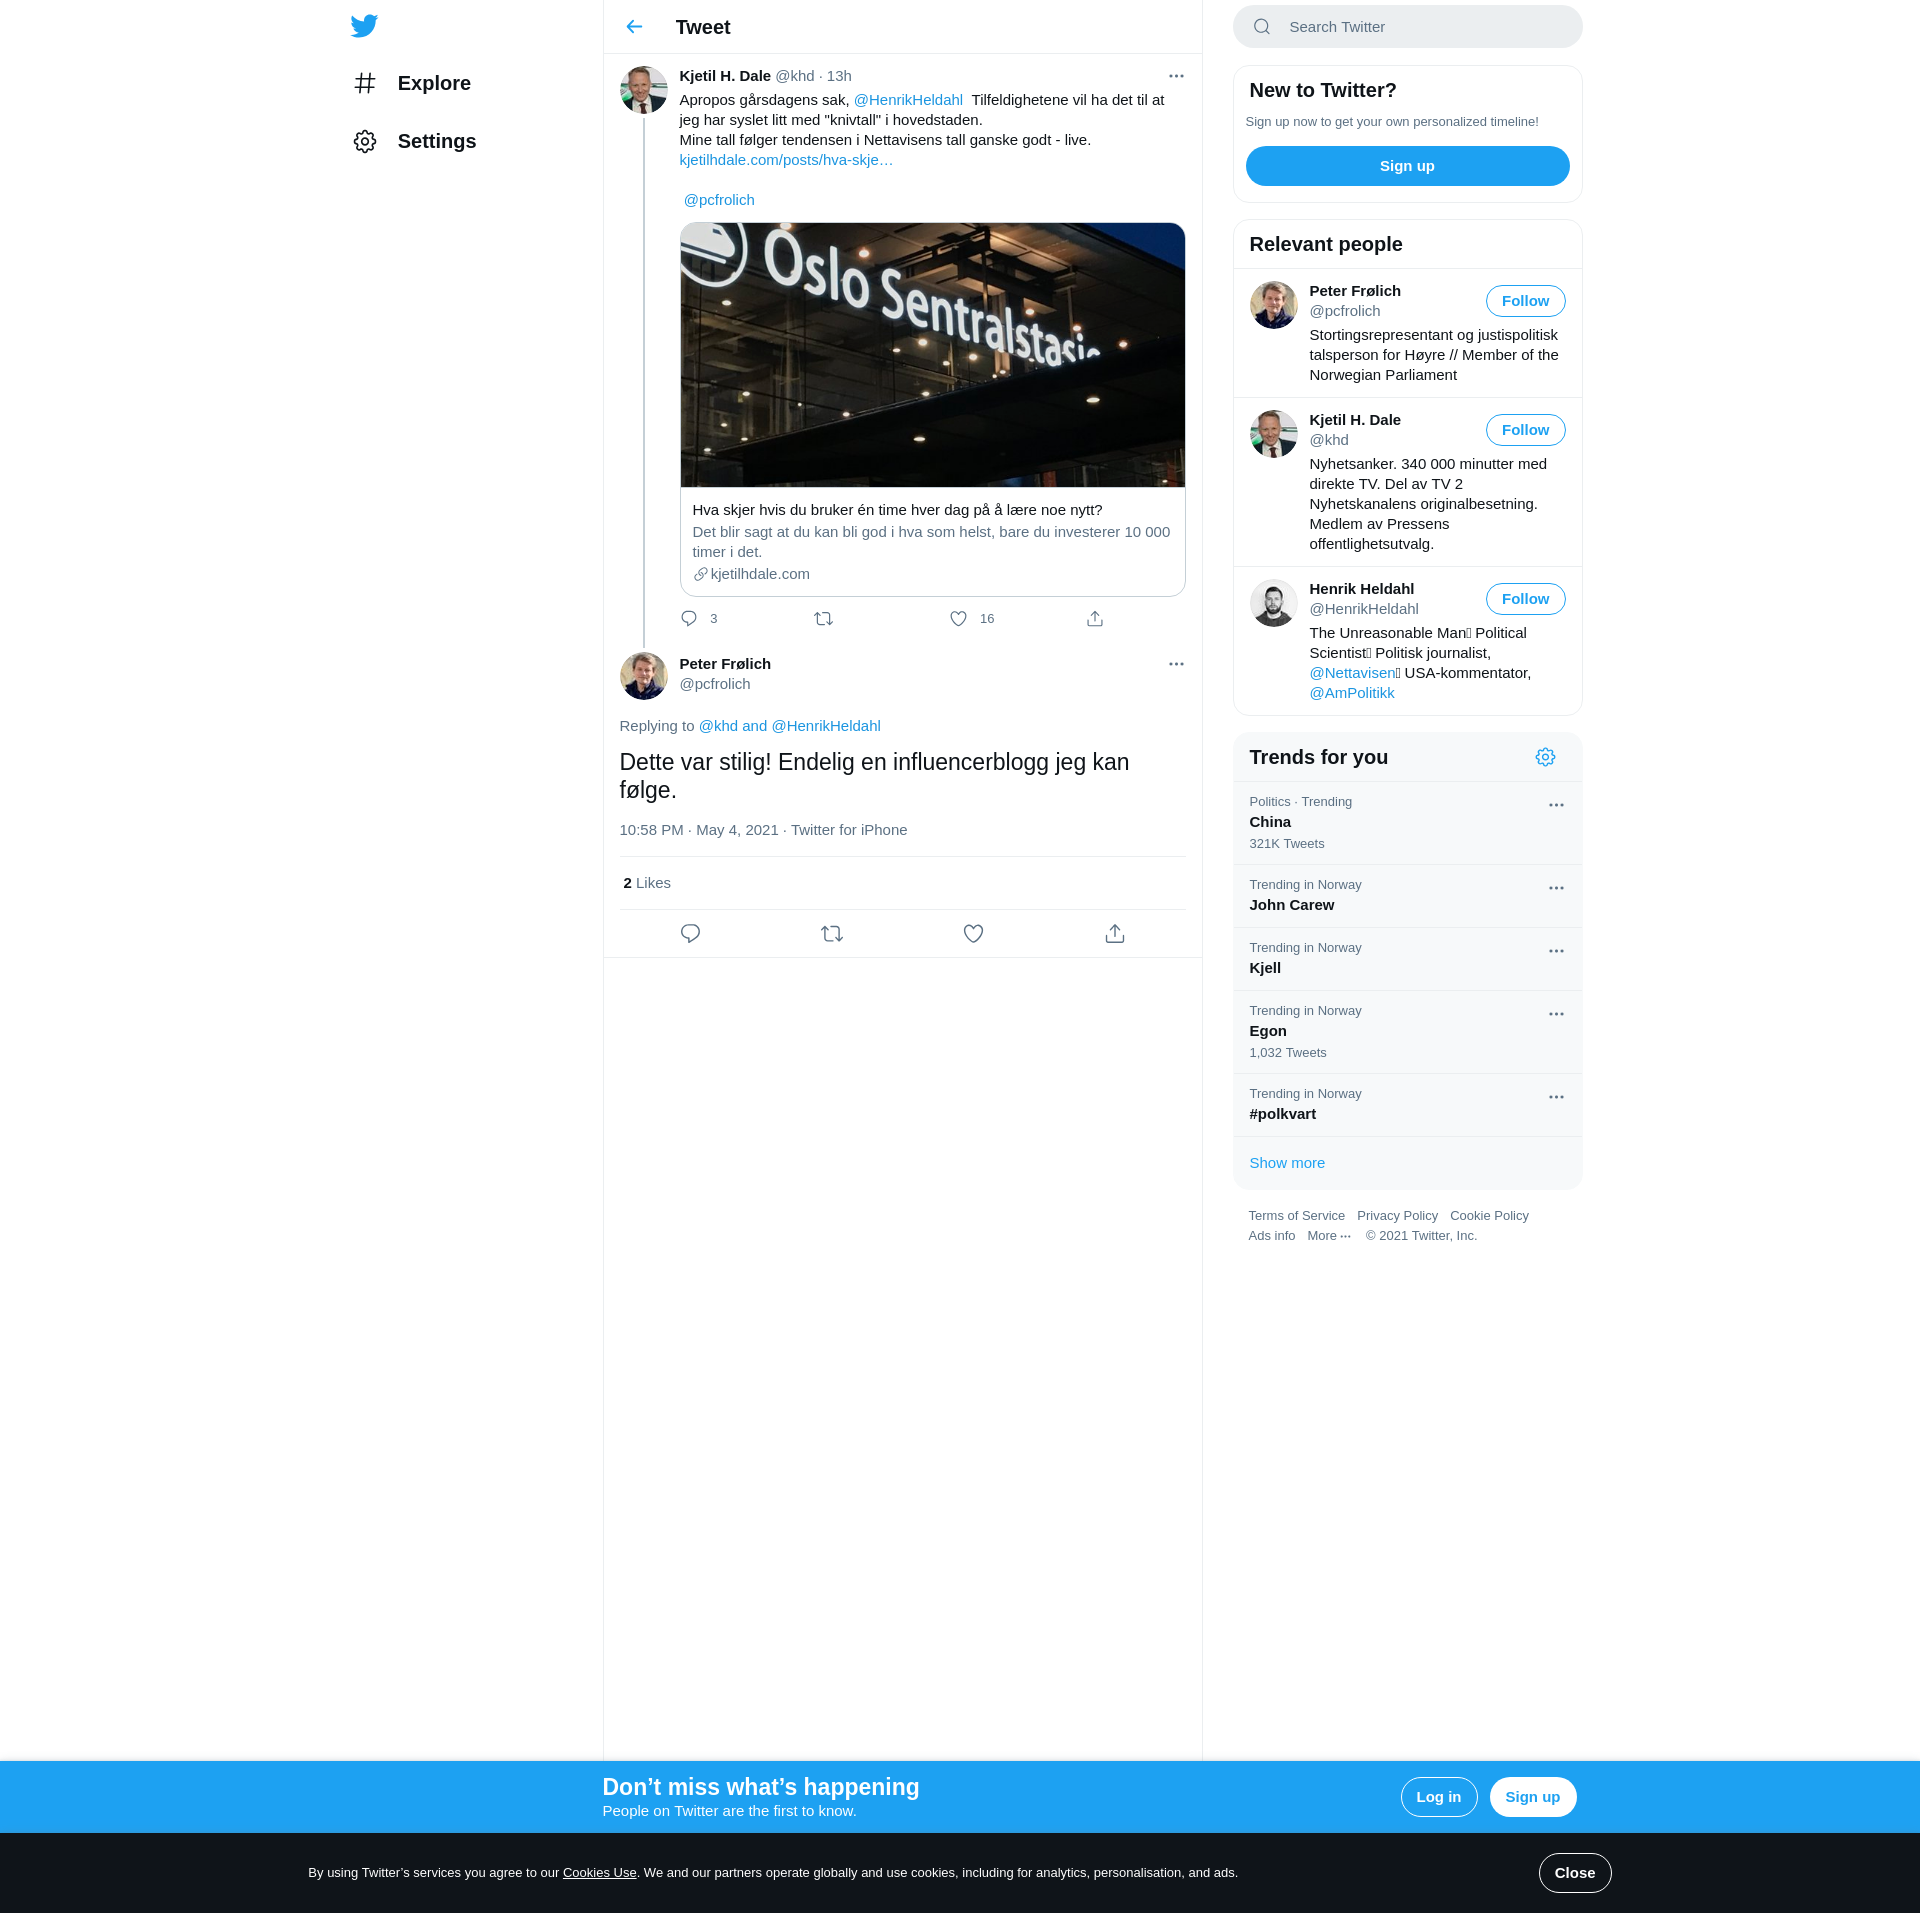Open more options for the Kjell trend
The height and width of the screenshot is (1913, 1920).
tap(1556, 951)
